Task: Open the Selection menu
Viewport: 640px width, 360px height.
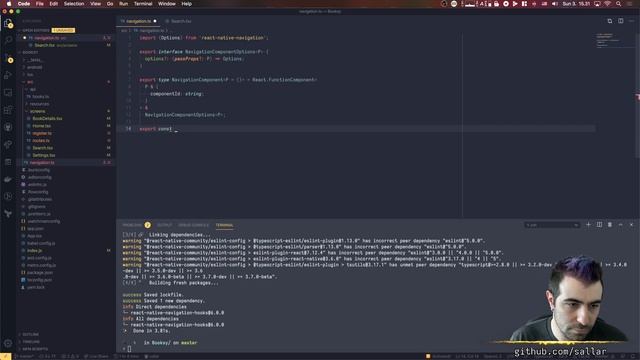Action: tap(74, 4)
